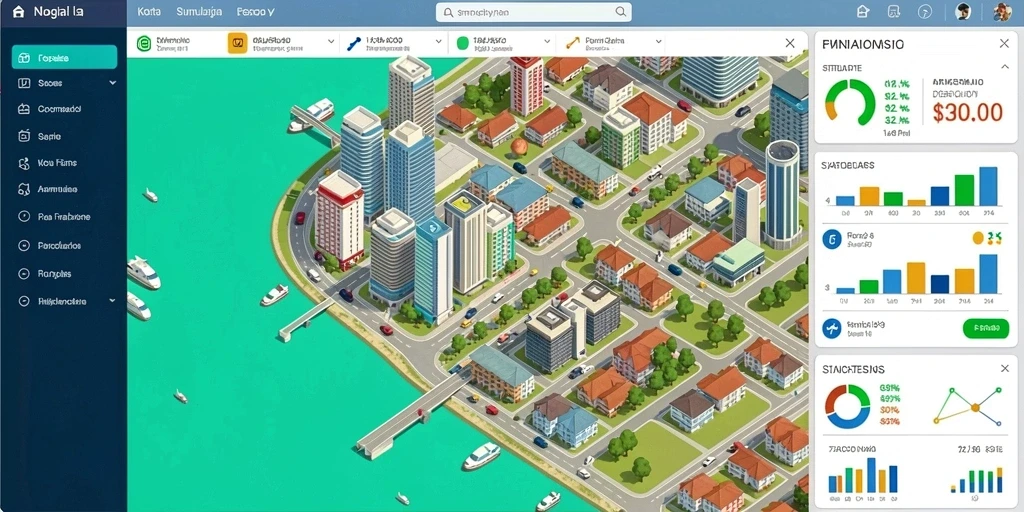Click the green donut gauge chart
Viewport: 1024px width, 512px height.
[850, 102]
